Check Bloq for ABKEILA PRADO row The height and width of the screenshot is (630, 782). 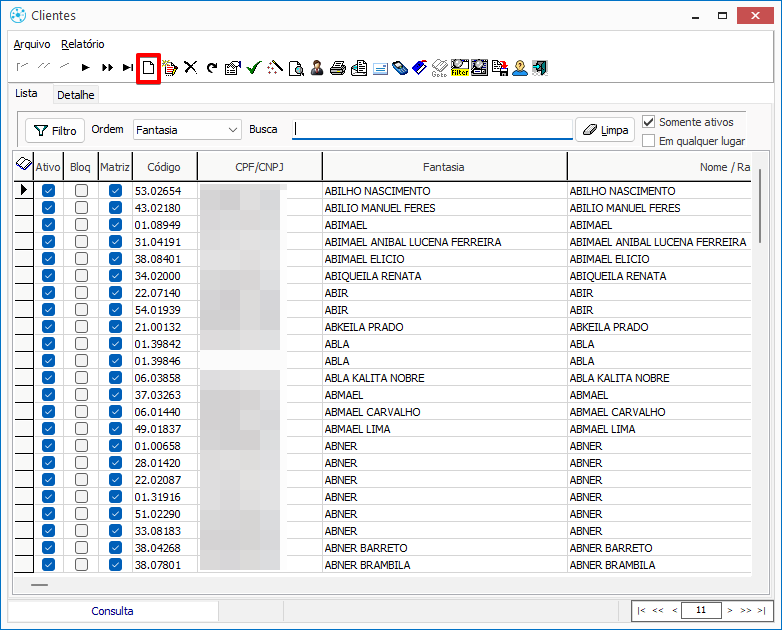(81, 327)
